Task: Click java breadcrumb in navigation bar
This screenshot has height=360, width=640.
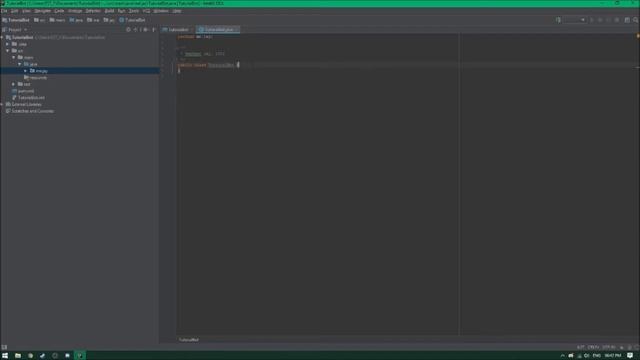Action: [x=76, y=20]
